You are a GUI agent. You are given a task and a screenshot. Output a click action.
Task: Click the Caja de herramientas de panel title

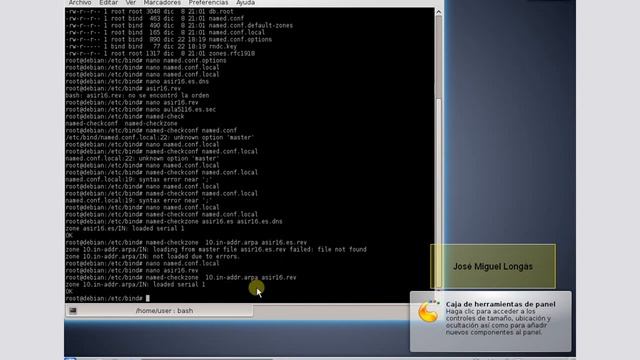(x=500, y=304)
